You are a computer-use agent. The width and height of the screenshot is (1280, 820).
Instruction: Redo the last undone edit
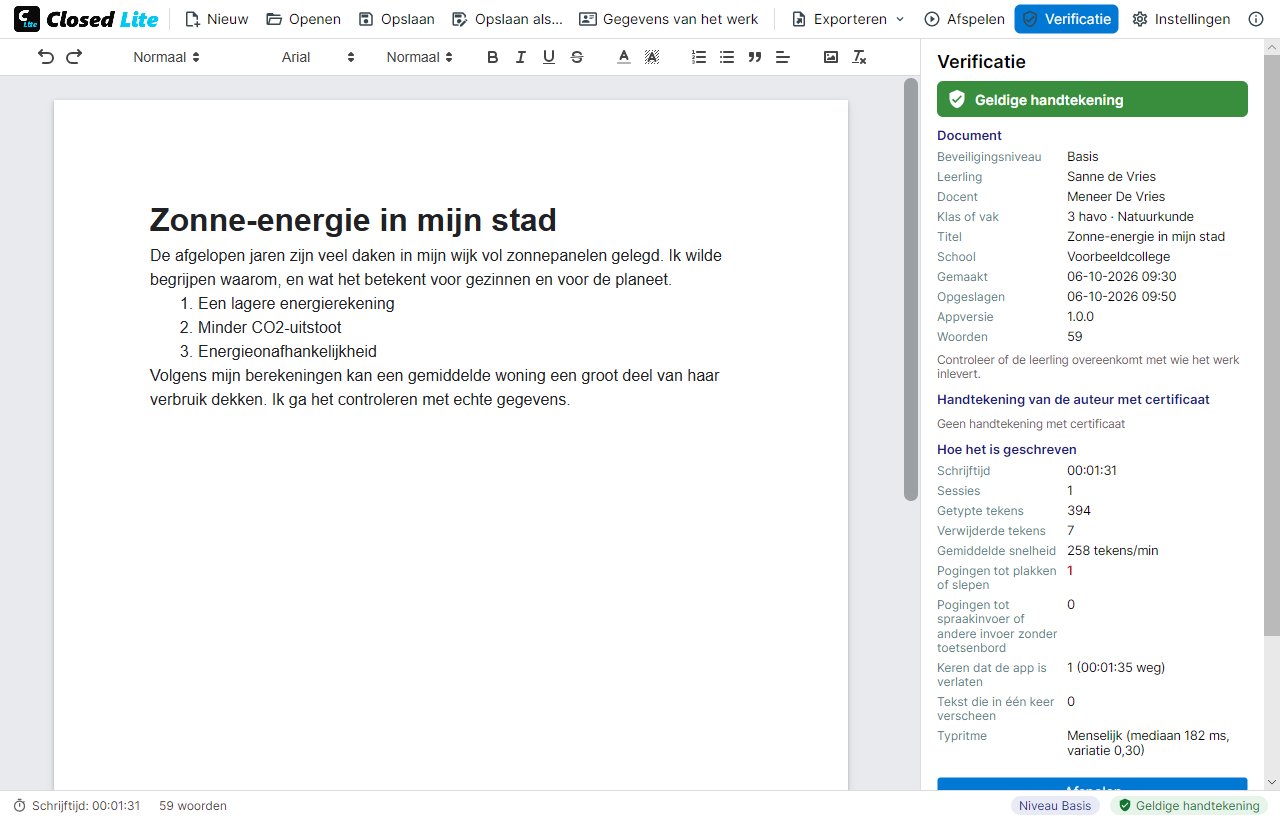[x=74, y=57]
